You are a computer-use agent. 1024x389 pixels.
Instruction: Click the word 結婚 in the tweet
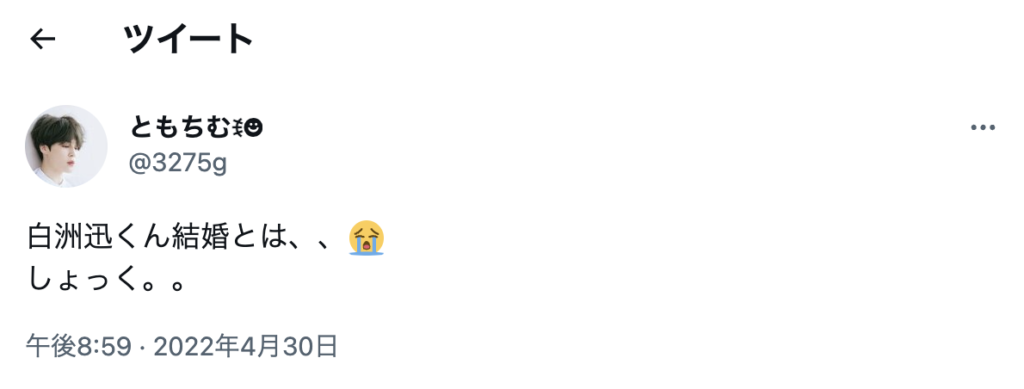click(199, 238)
